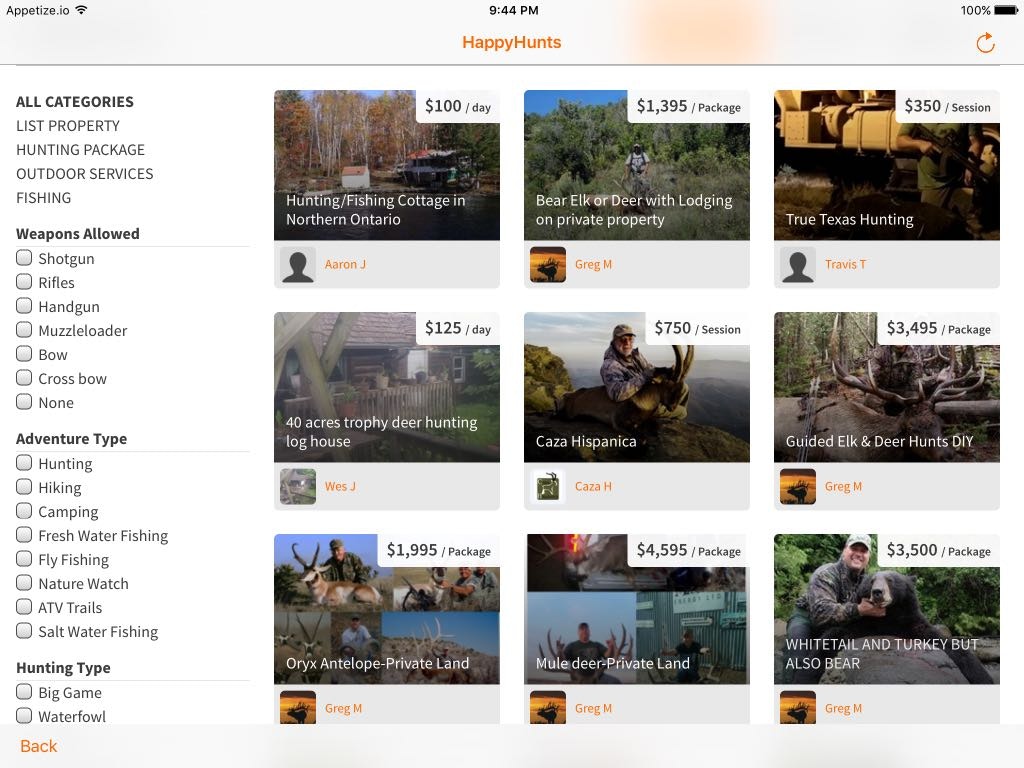Tap Greg M's avatar under Mule deer listing
This screenshot has height=768, width=1024.
click(x=547, y=710)
